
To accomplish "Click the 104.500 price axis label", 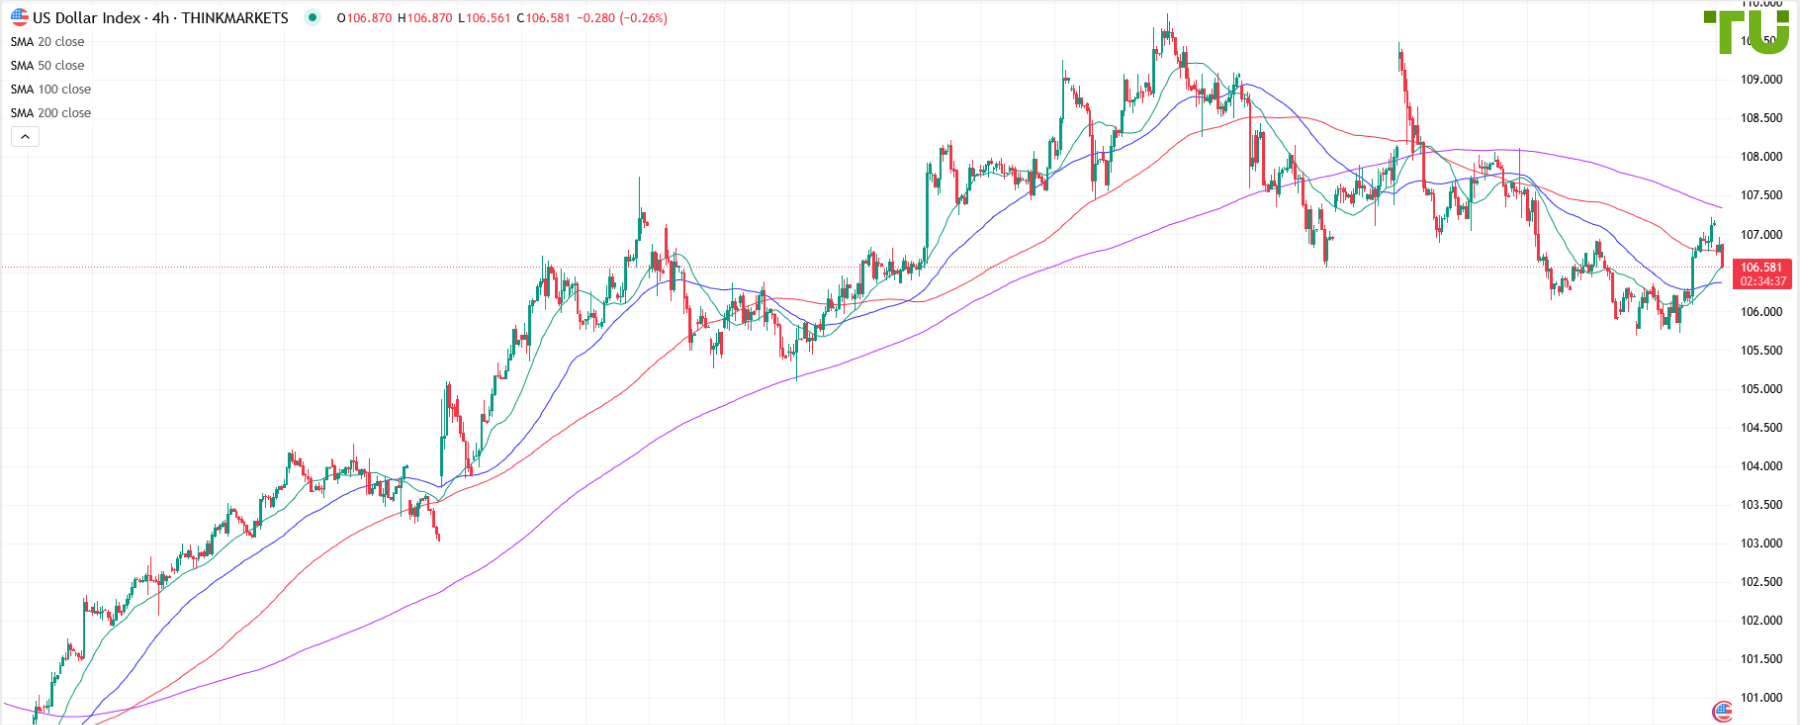I will (x=1761, y=428).
